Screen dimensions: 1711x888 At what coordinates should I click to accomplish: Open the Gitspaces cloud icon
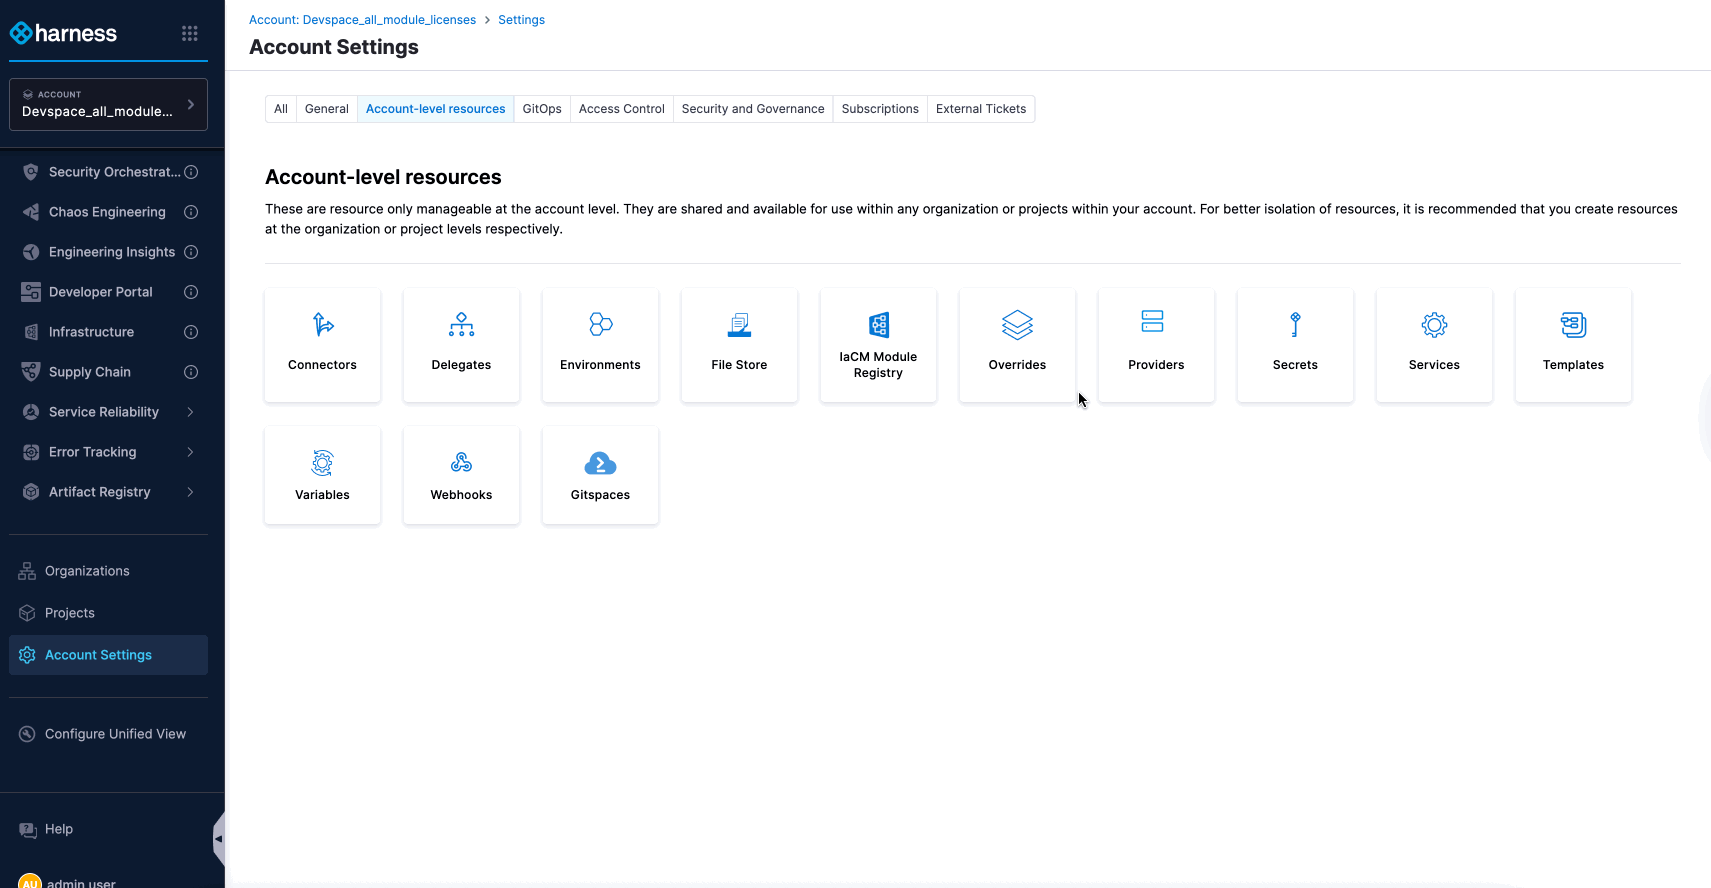[x=600, y=464]
